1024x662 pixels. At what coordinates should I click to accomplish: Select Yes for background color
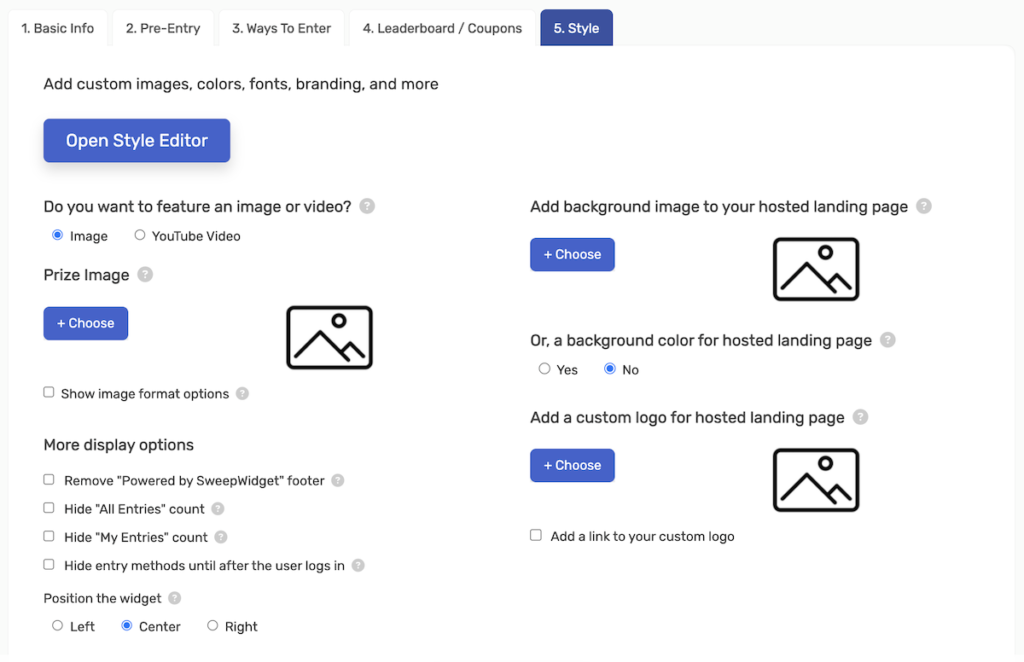click(x=544, y=369)
